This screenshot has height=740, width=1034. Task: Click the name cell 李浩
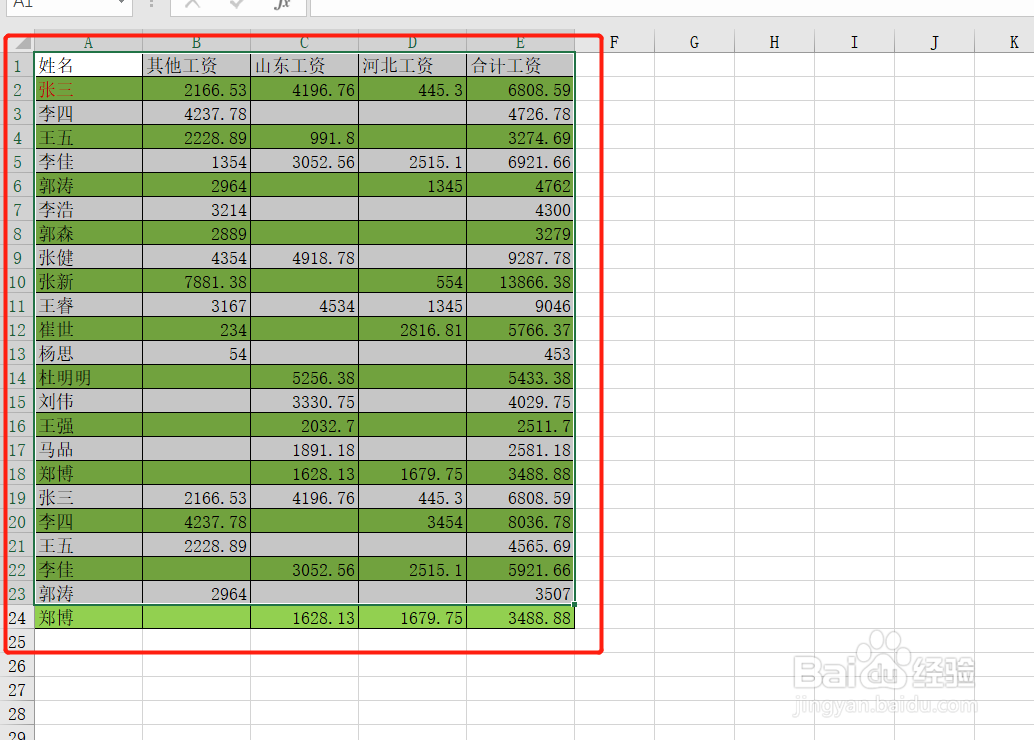[x=88, y=210]
